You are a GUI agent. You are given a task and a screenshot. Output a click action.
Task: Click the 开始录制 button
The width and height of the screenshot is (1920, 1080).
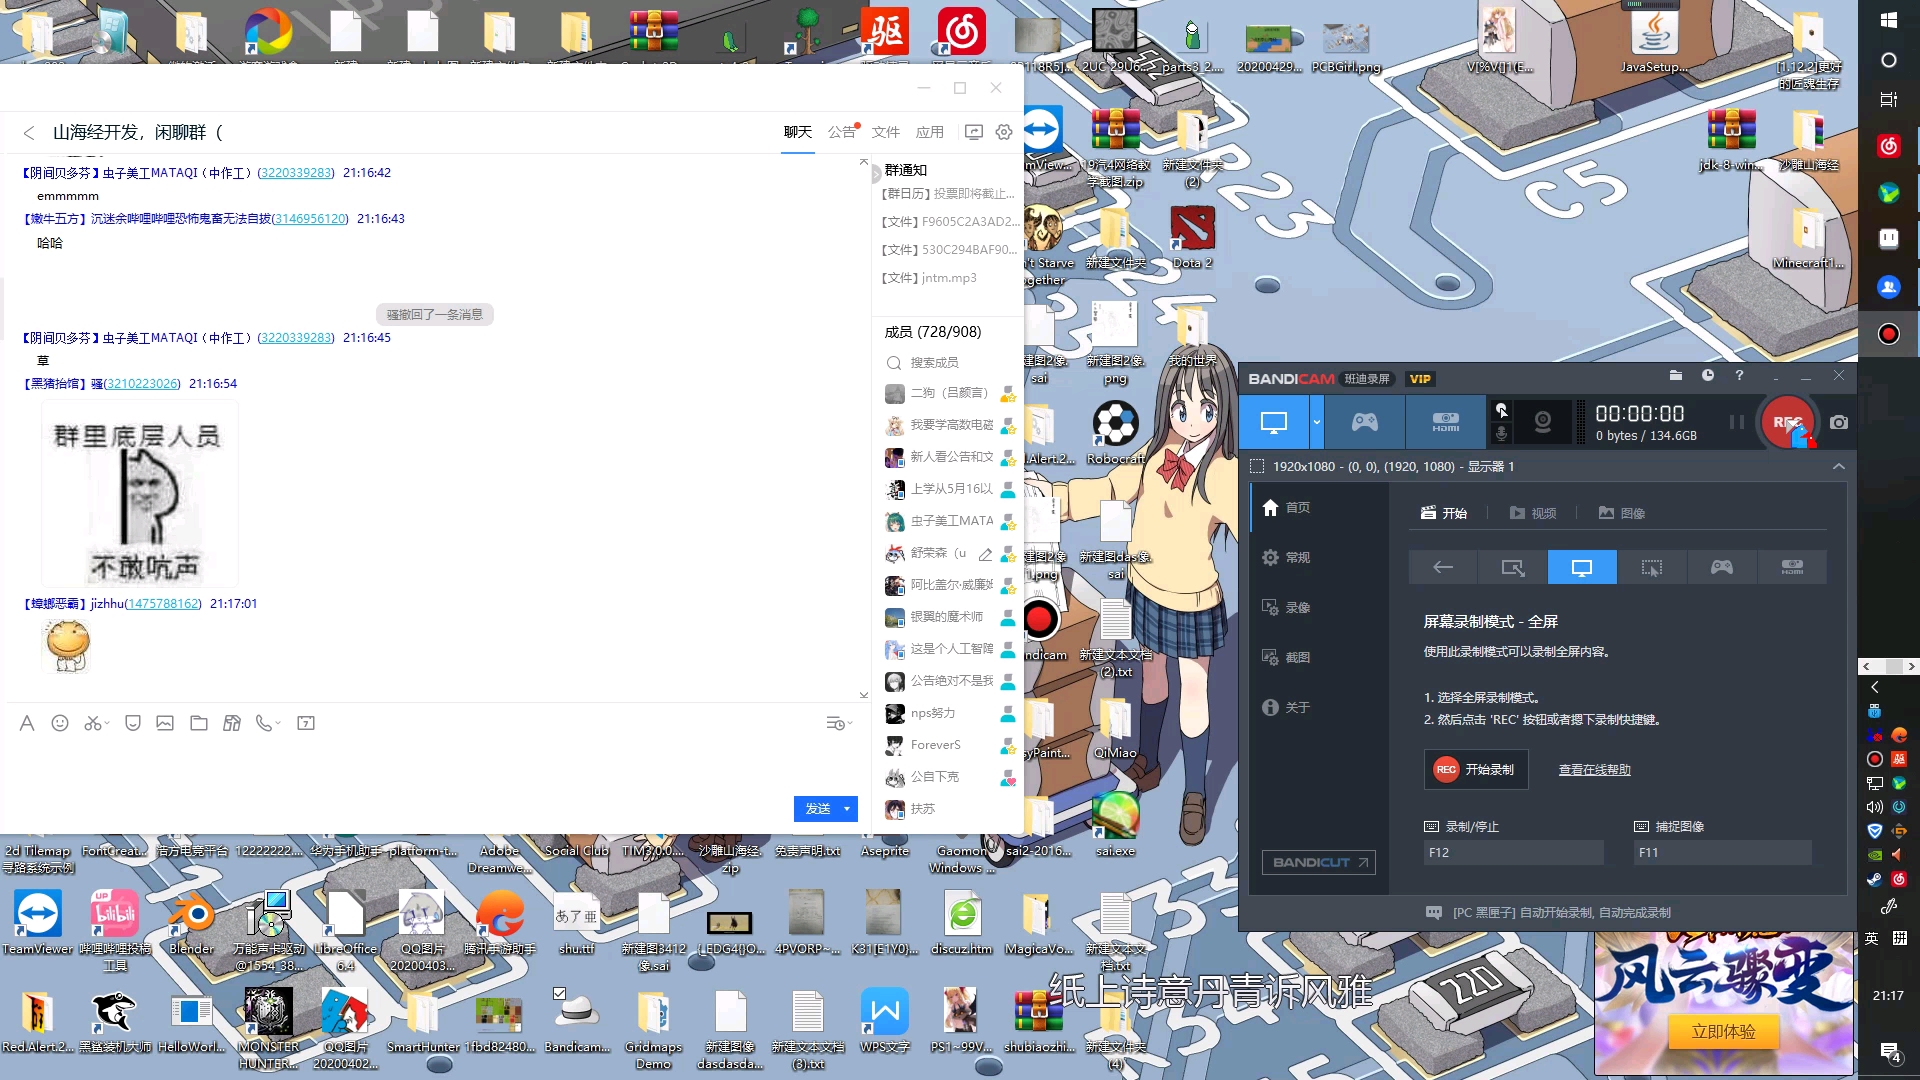pyautogui.click(x=1476, y=769)
